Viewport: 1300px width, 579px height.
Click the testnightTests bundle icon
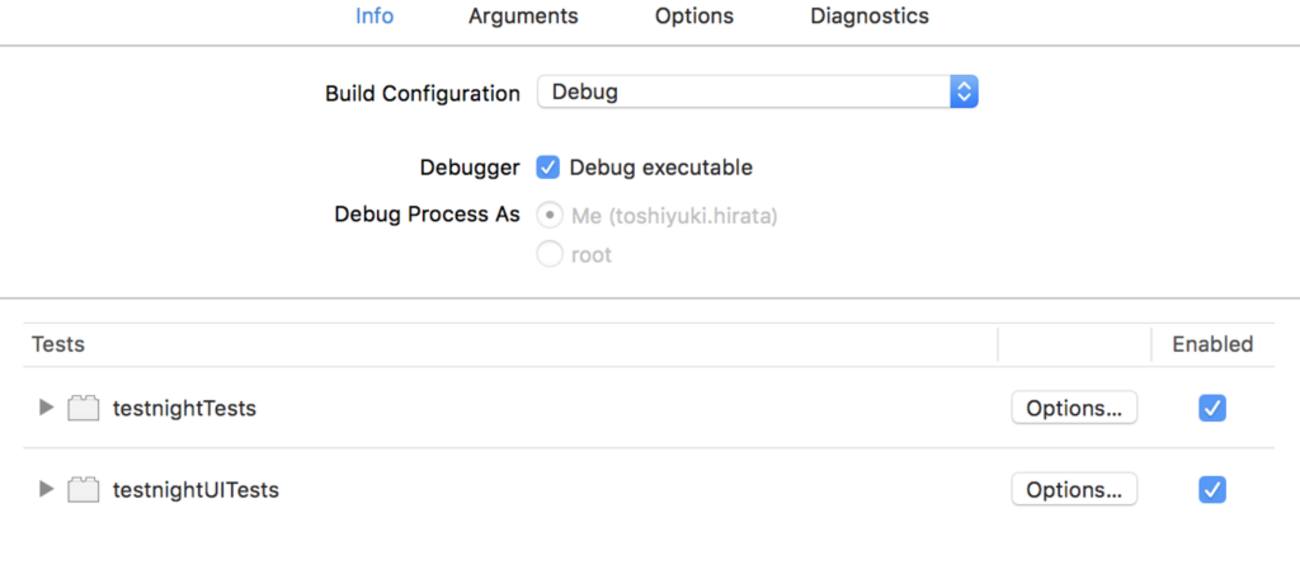point(84,408)
